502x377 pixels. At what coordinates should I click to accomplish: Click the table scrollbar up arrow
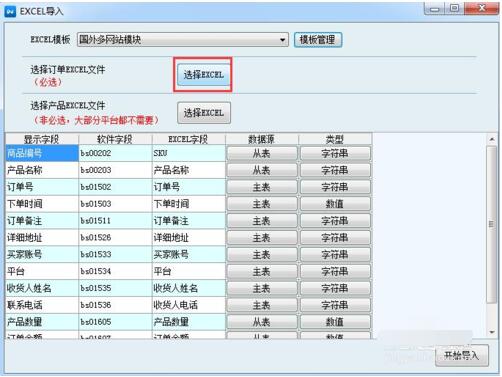tap(492, 139)
